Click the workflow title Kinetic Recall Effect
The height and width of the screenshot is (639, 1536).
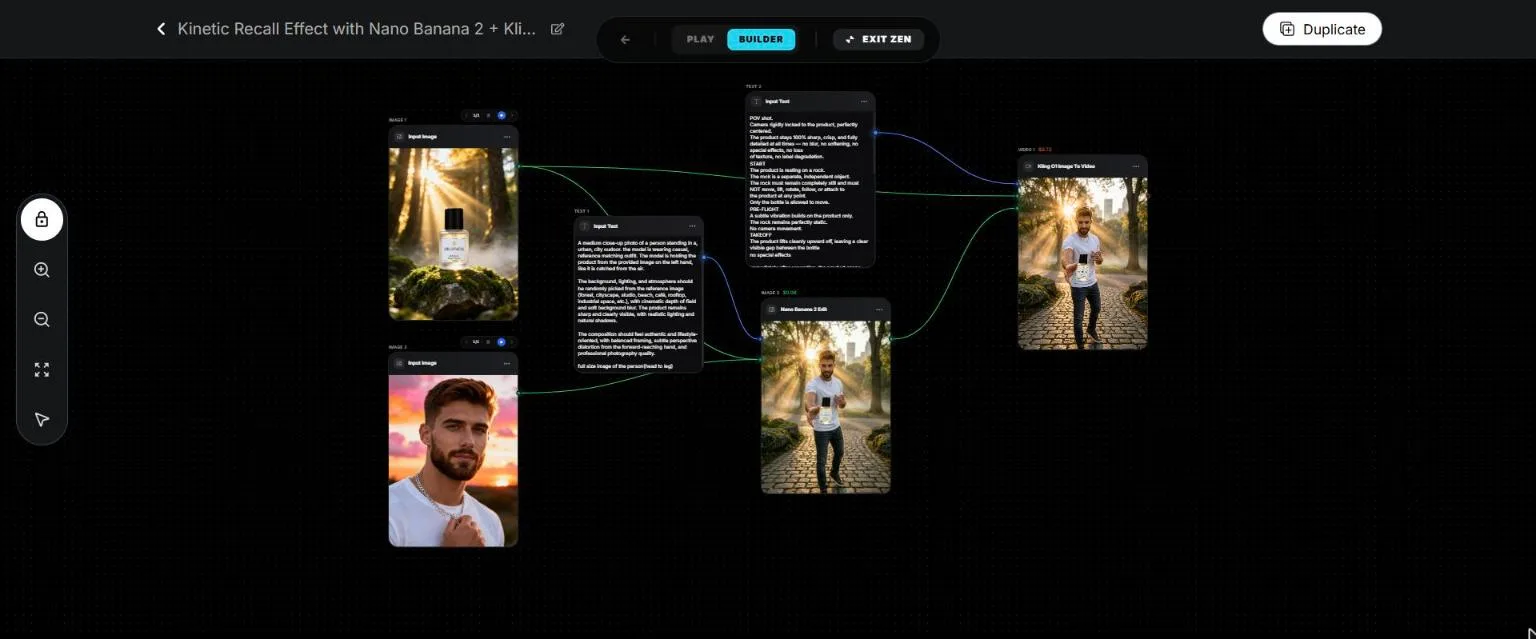[x=356, y=29]
